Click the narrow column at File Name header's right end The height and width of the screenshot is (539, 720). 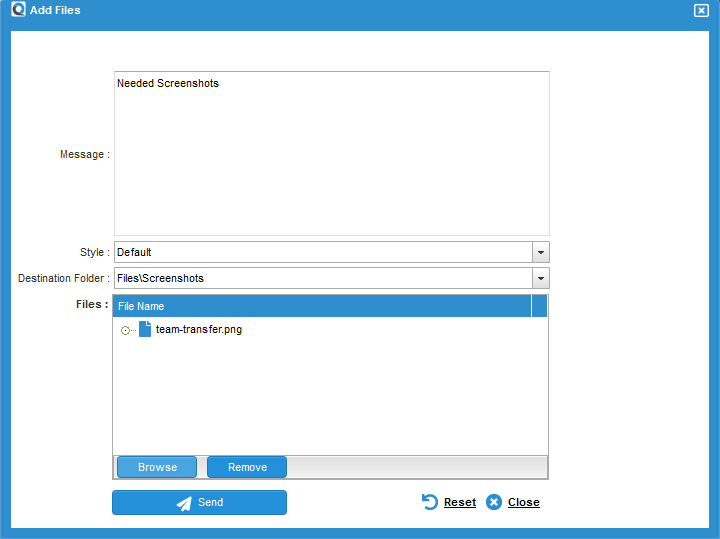tap(540, 306)
